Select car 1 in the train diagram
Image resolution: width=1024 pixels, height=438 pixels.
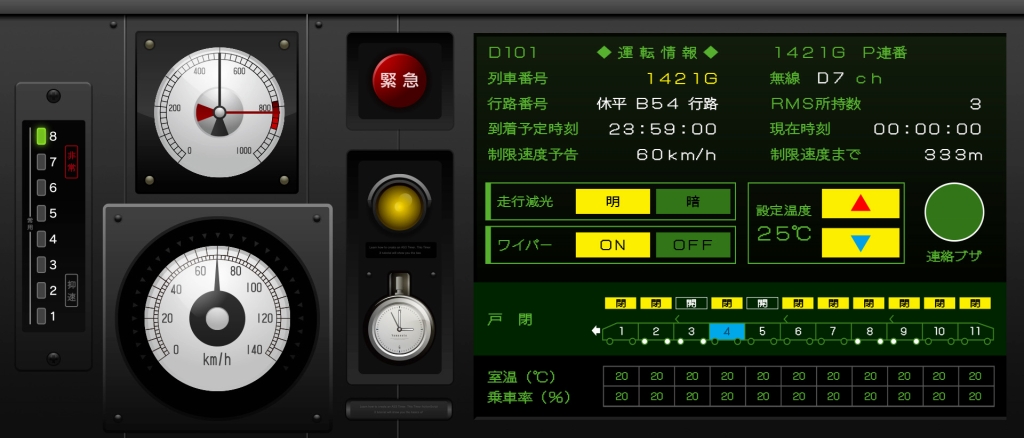pos(620,332)
